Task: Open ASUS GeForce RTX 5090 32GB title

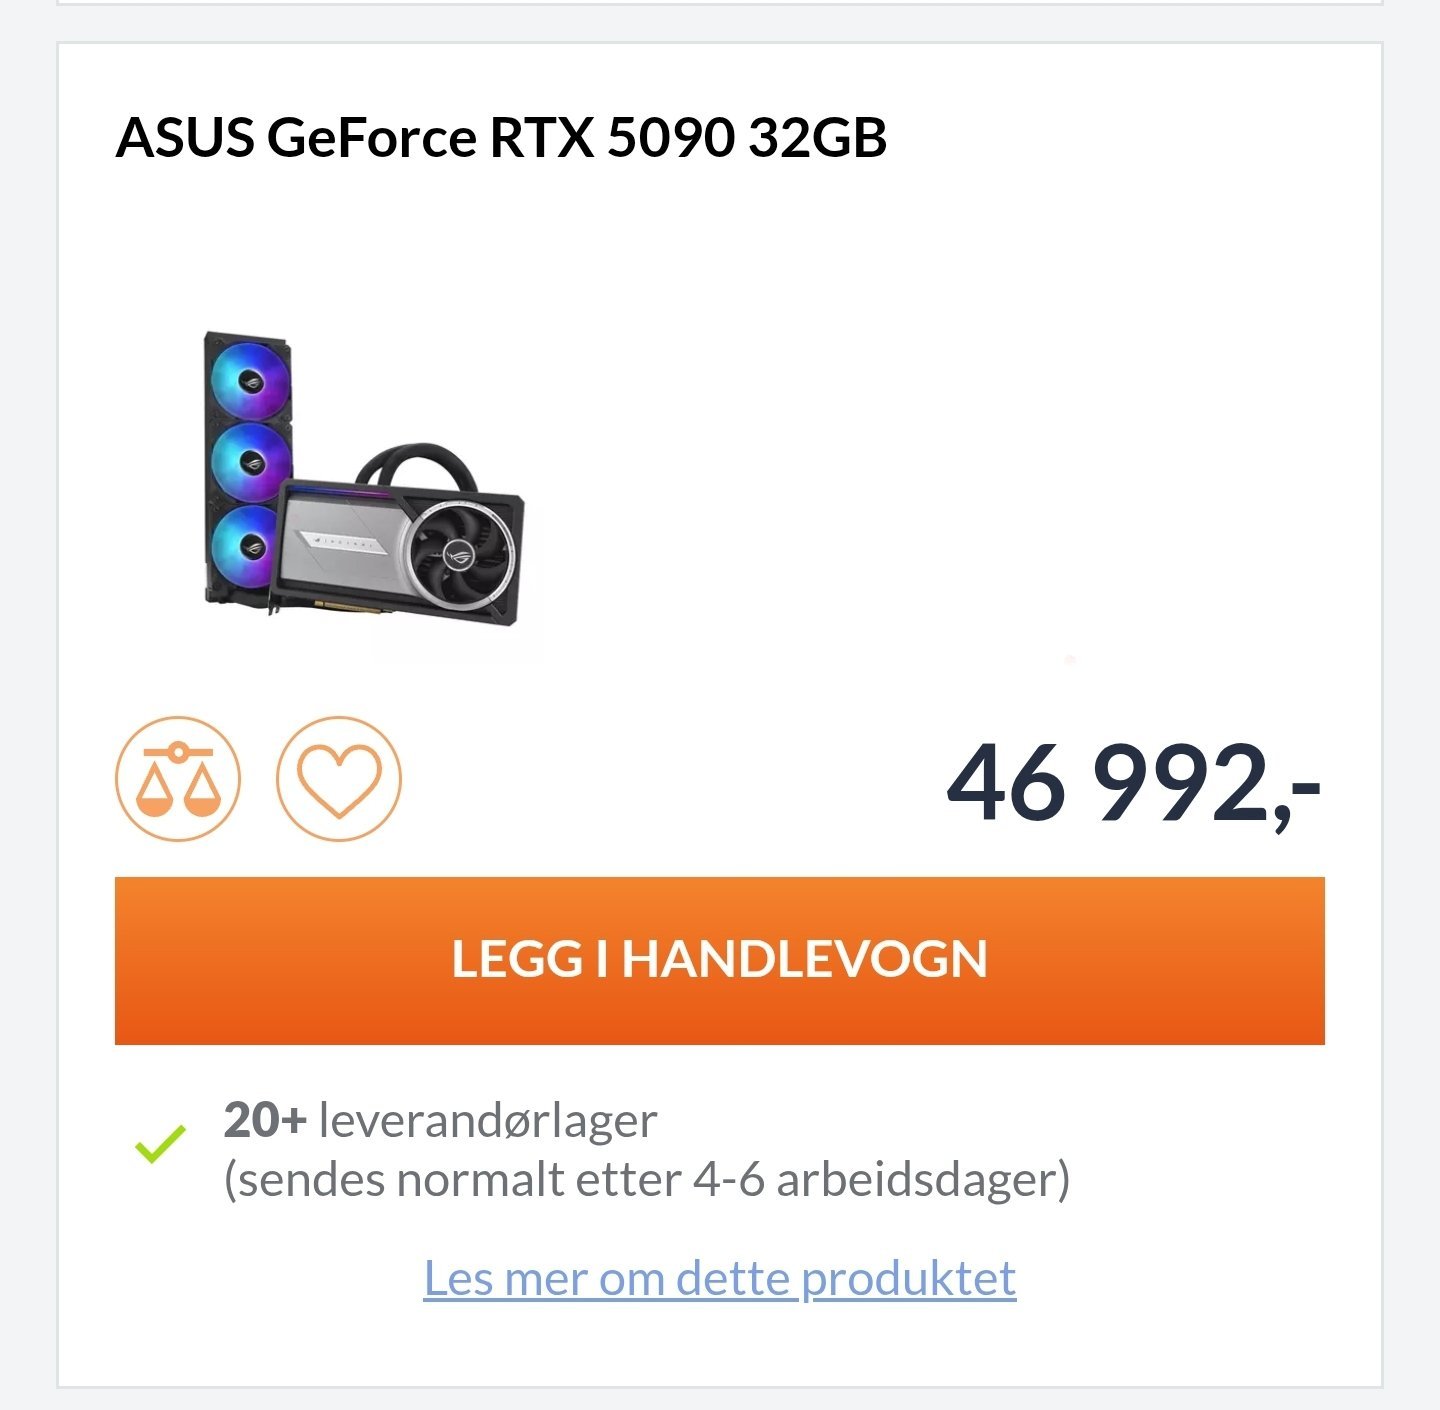Action: (x=501, y=137)
